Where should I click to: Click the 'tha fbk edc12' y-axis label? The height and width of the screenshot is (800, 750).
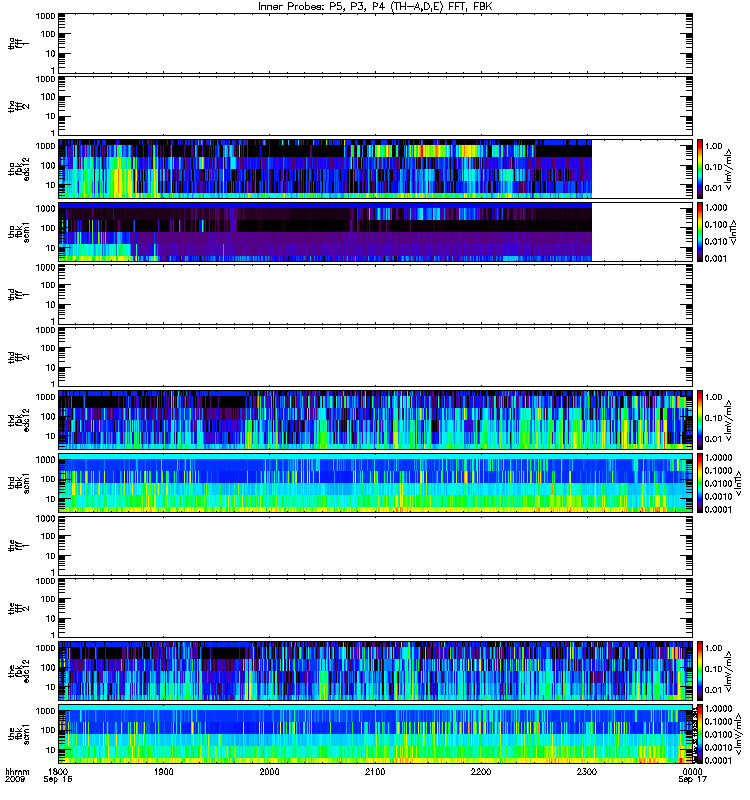coord(18,167)
